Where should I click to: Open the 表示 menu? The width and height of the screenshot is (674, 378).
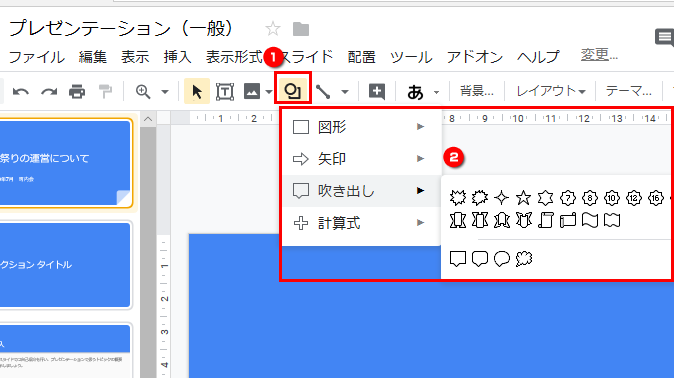(x=135, y=57)
